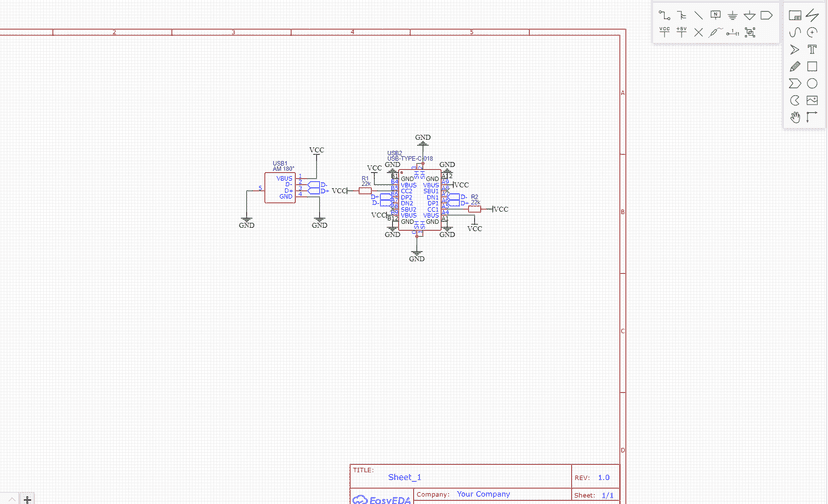Viewport: 828px width, 504px height.
Task: Select the Bus Entry tool
Action: coord(698,15)
